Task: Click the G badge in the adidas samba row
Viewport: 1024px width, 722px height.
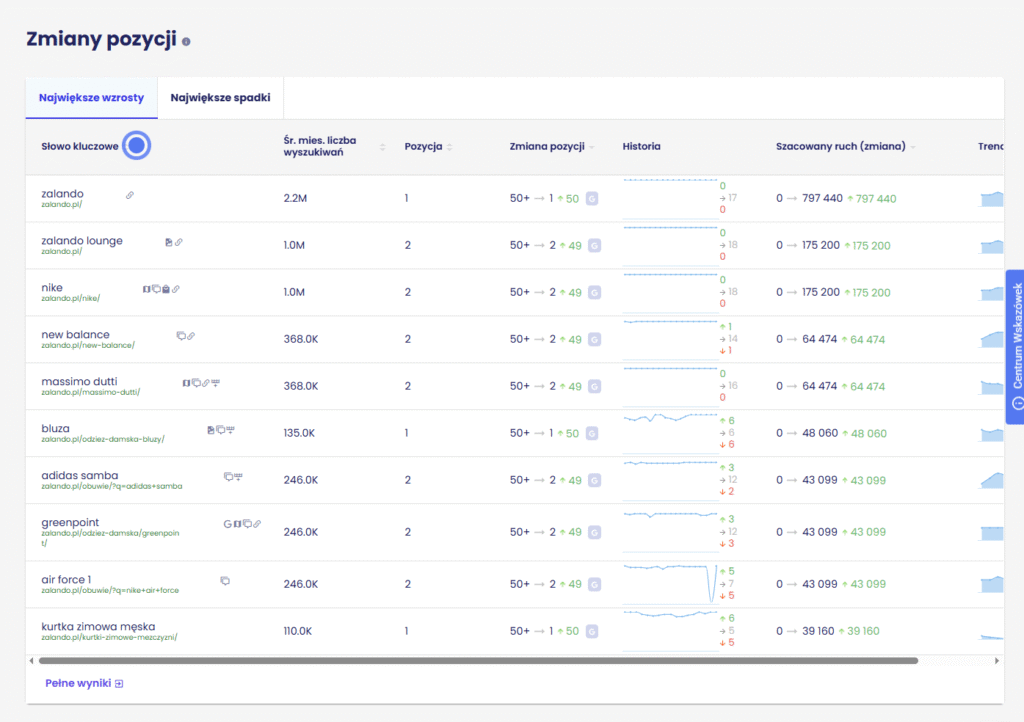Action: (594, 480)
